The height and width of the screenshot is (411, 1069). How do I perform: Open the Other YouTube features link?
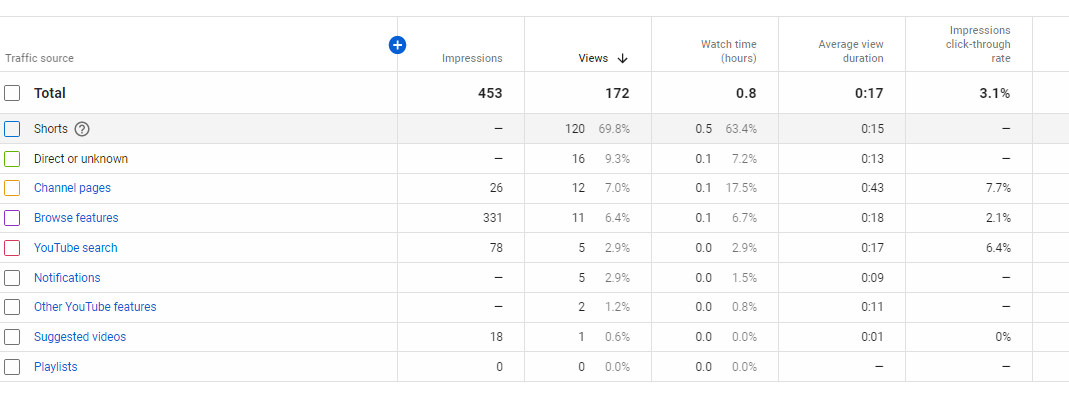click(95, 307)
